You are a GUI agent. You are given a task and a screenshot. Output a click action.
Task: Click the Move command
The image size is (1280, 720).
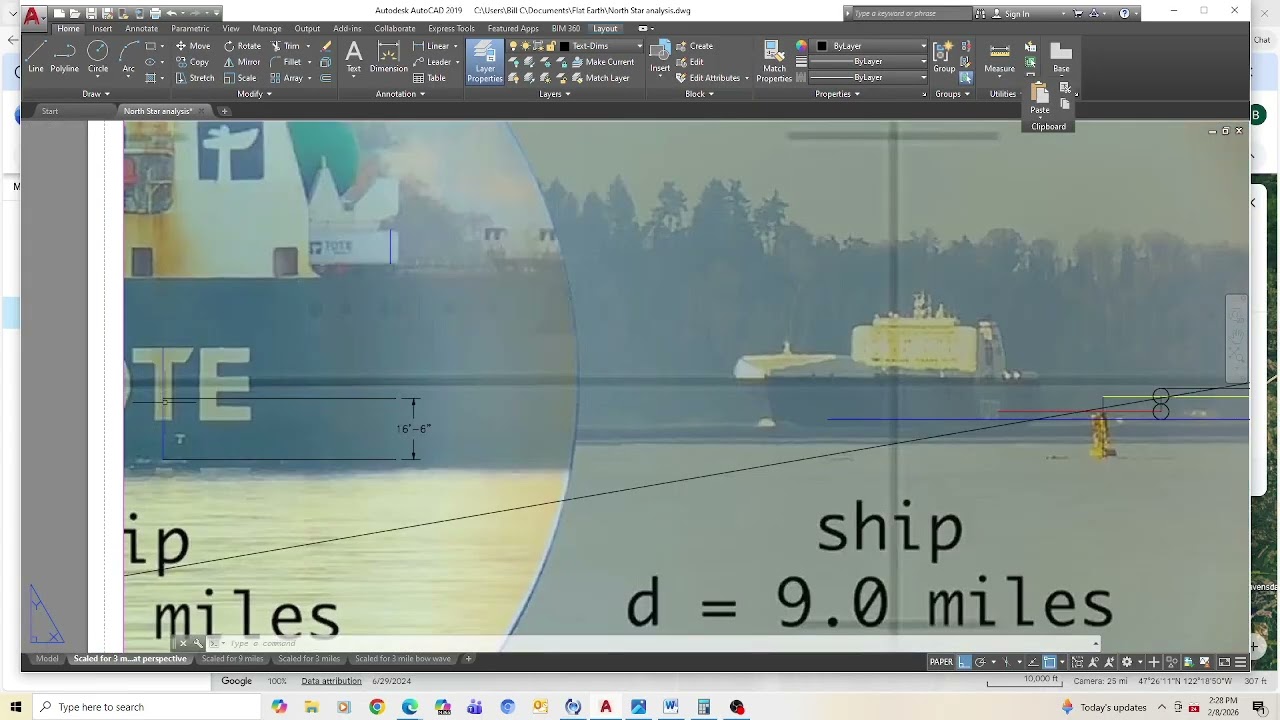[x=193, y=46]
